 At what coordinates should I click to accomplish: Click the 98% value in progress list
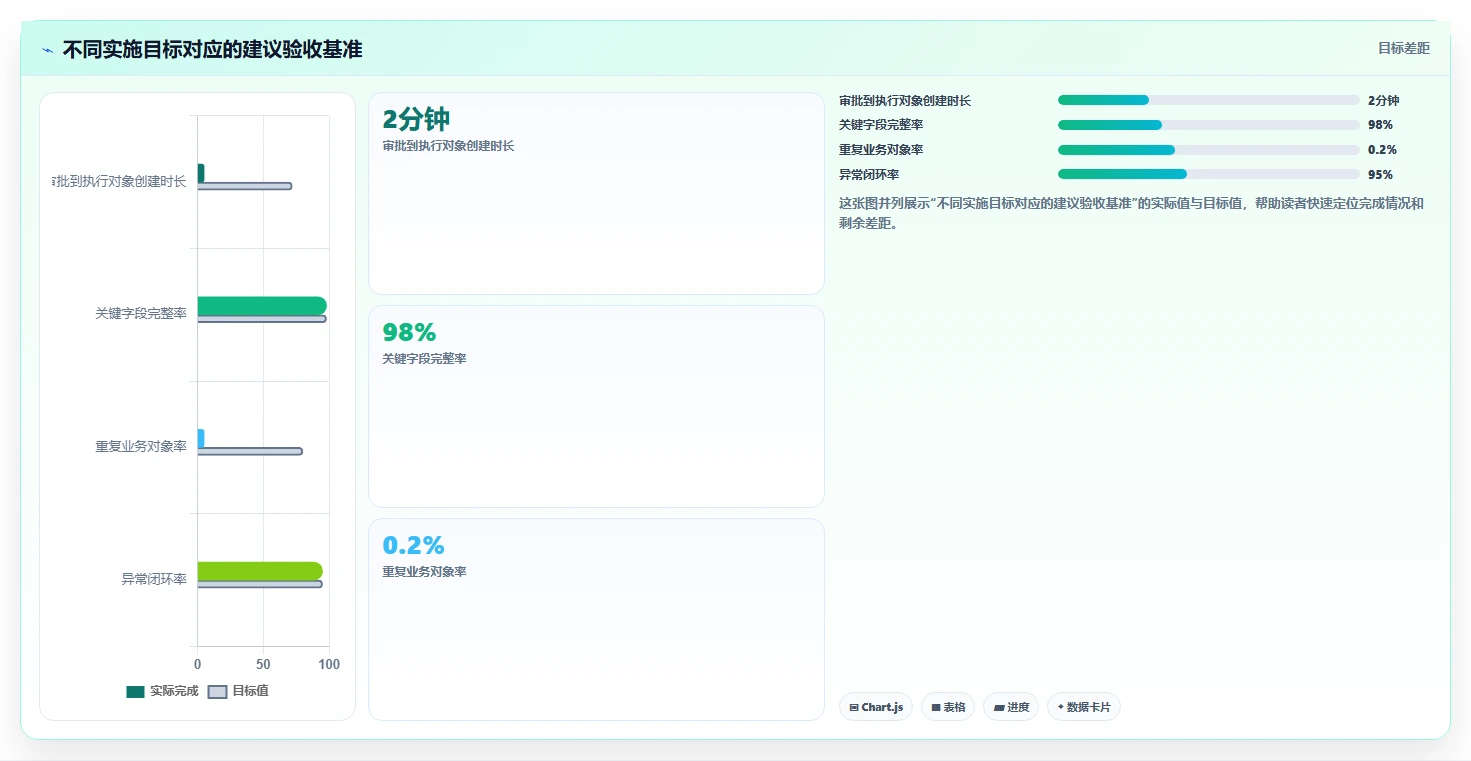[x=1380, y=125]
